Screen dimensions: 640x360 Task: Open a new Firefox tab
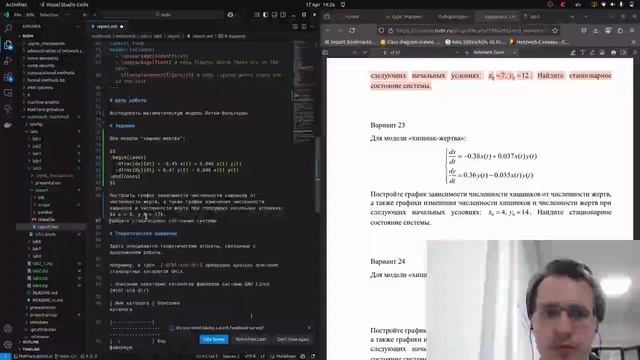(572, 17)
